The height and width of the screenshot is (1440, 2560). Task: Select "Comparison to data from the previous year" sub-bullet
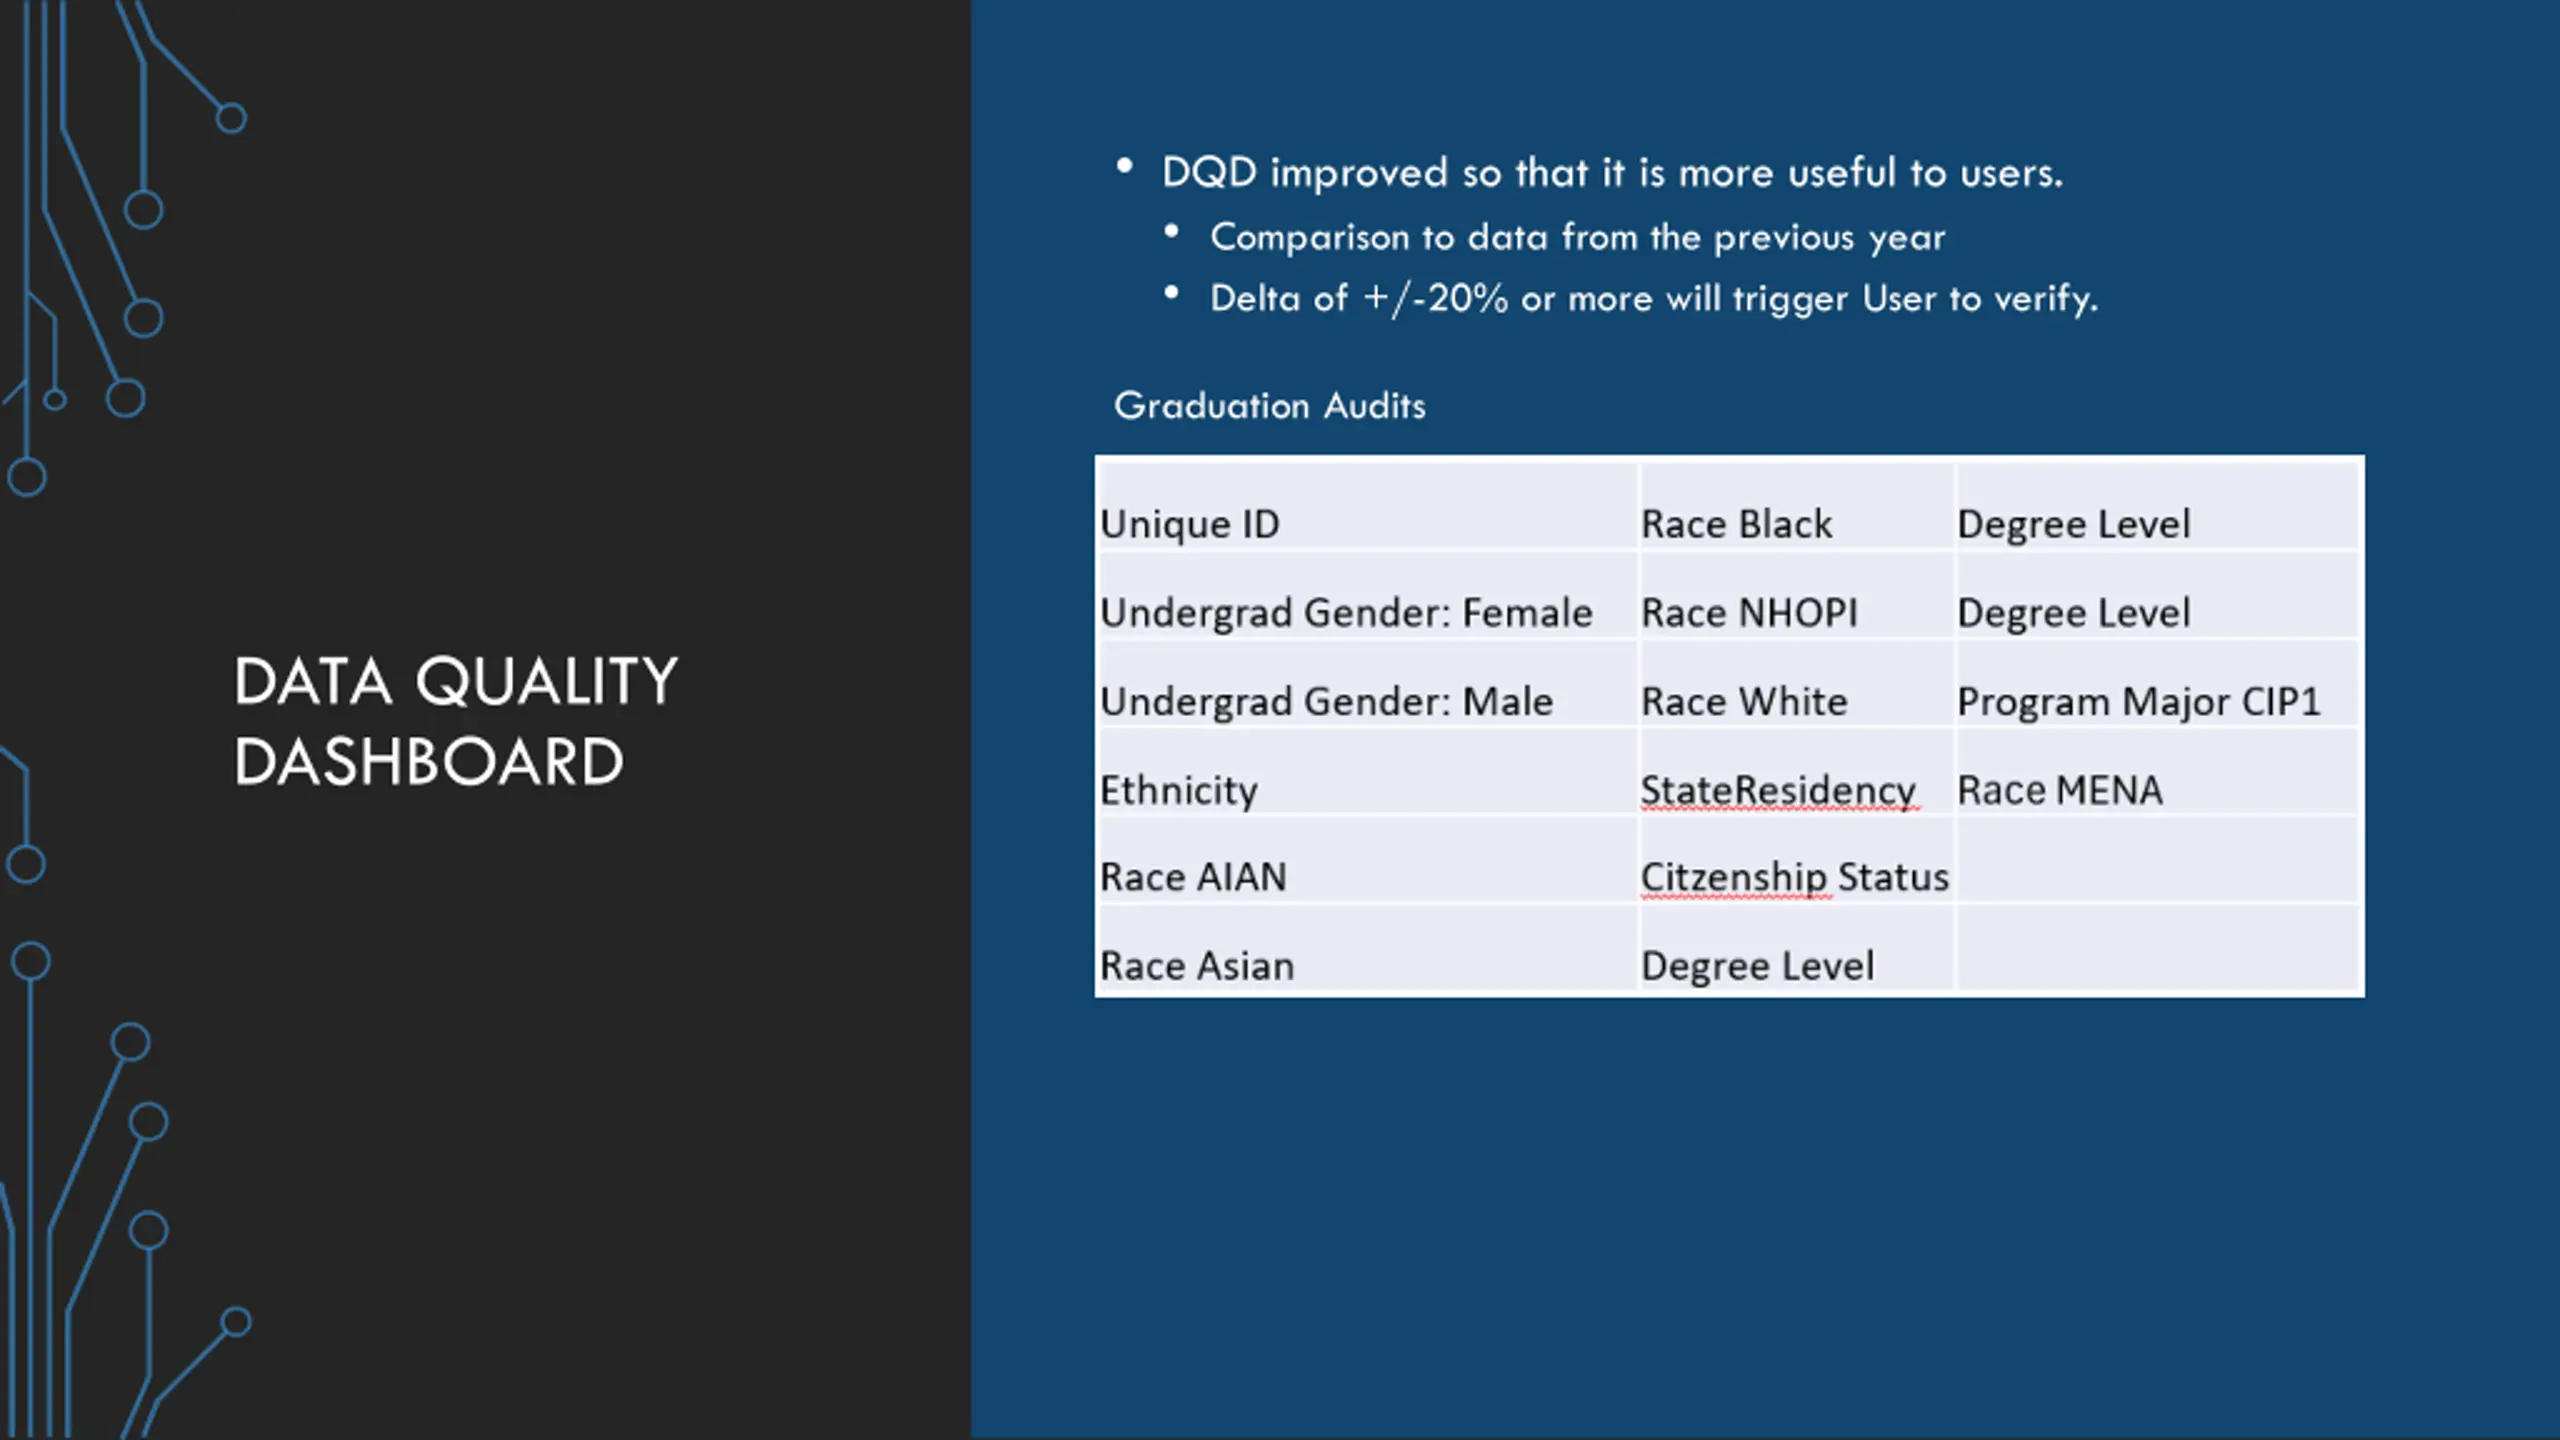pos(1577,237)
